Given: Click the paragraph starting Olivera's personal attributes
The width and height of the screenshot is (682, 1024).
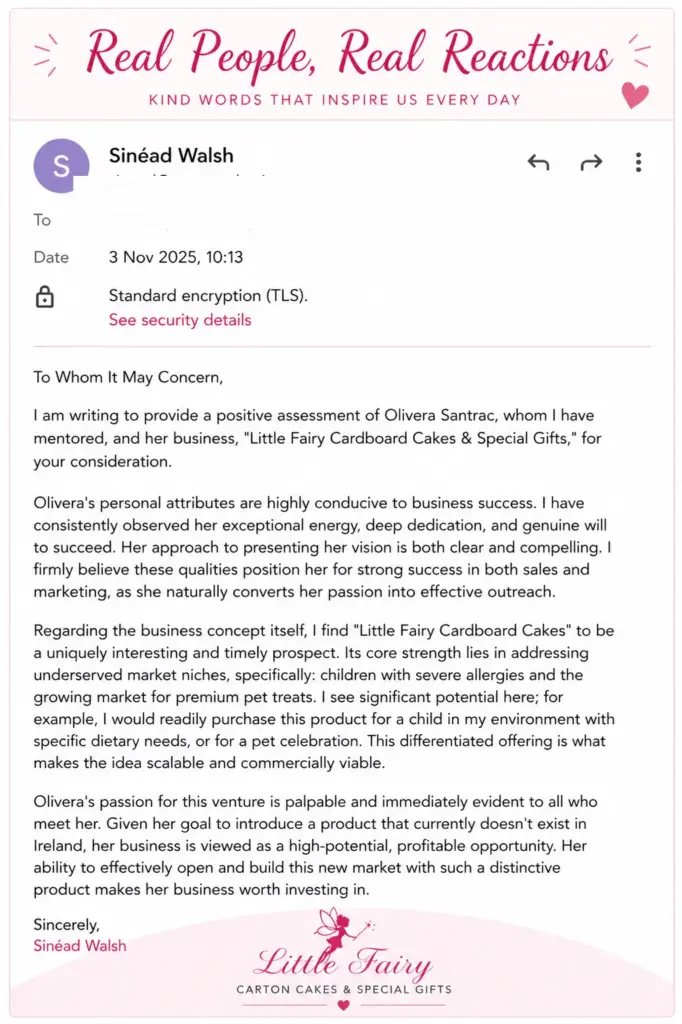Looking at the screenshot, I should [323, 547].
